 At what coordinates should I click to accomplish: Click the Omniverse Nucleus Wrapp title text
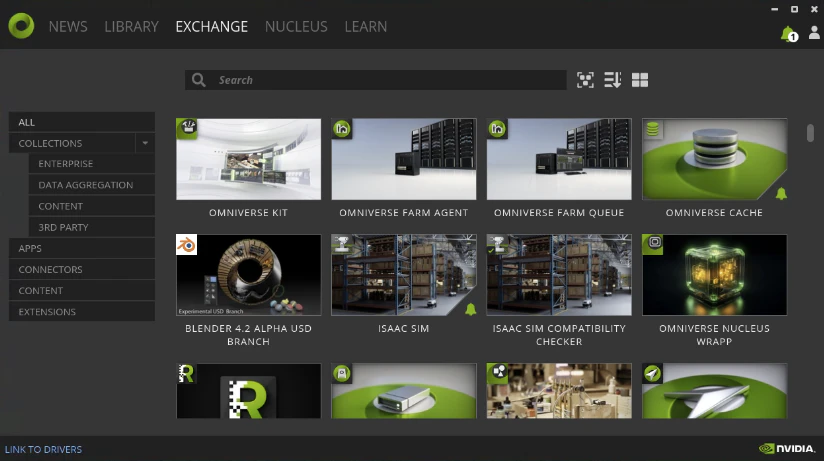point(714,335)
